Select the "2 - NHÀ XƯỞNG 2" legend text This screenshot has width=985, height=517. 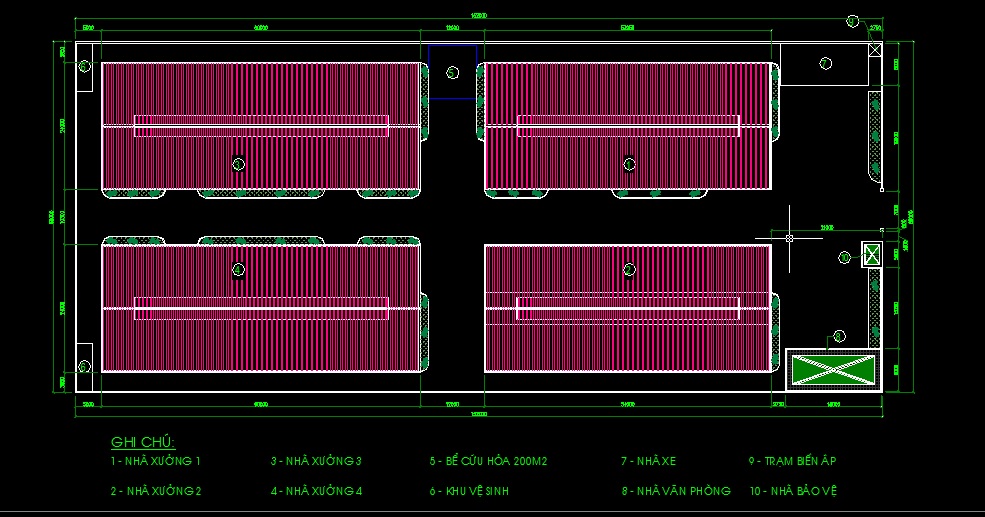tap(156, 491)
